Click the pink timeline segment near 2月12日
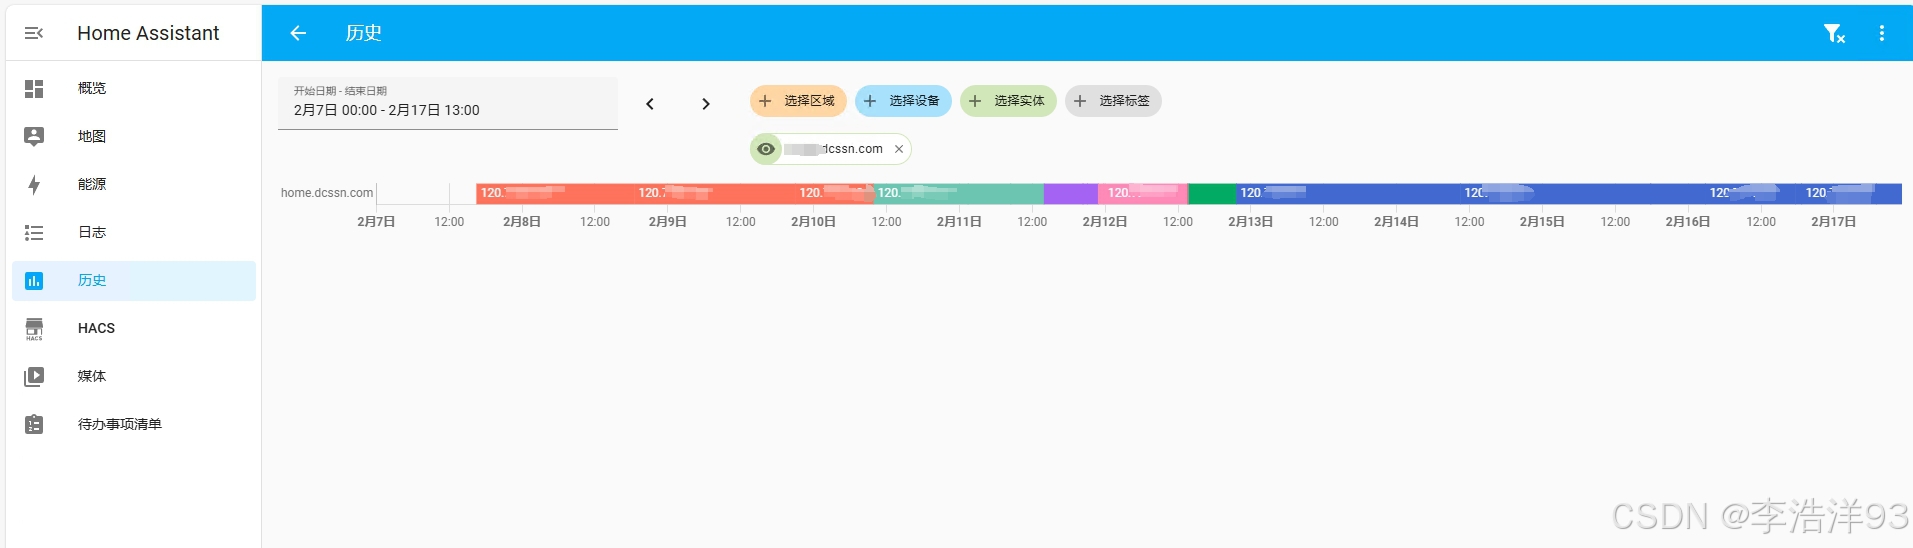The image size is (1913, 548). tap(1143, 193)
